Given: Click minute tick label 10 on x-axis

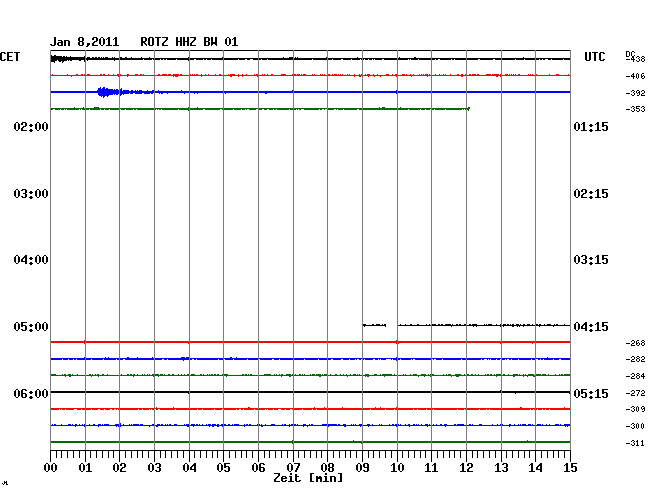Looking at the screenshot, I should 397,468.
